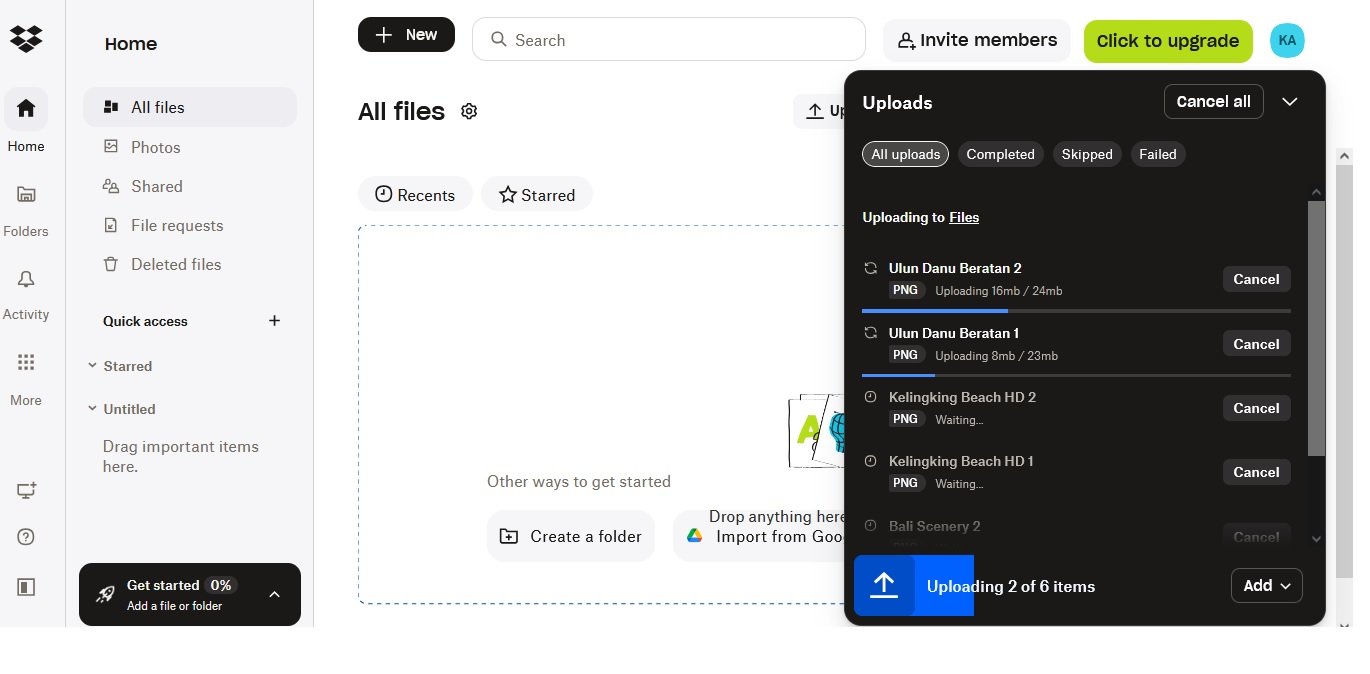Image resolution: width=1370 pixels, height=674 pixels.
Task: Cancel Ulun Danu Beratan 1 upload
Action: tap(1256, 344)
